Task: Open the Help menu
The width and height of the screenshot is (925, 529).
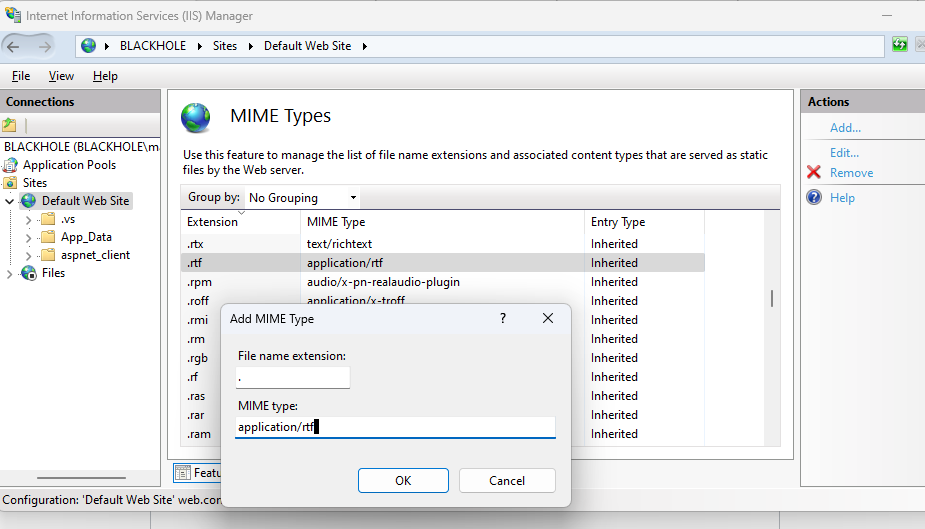Action: pyautogui.click(x=105, y=76)
